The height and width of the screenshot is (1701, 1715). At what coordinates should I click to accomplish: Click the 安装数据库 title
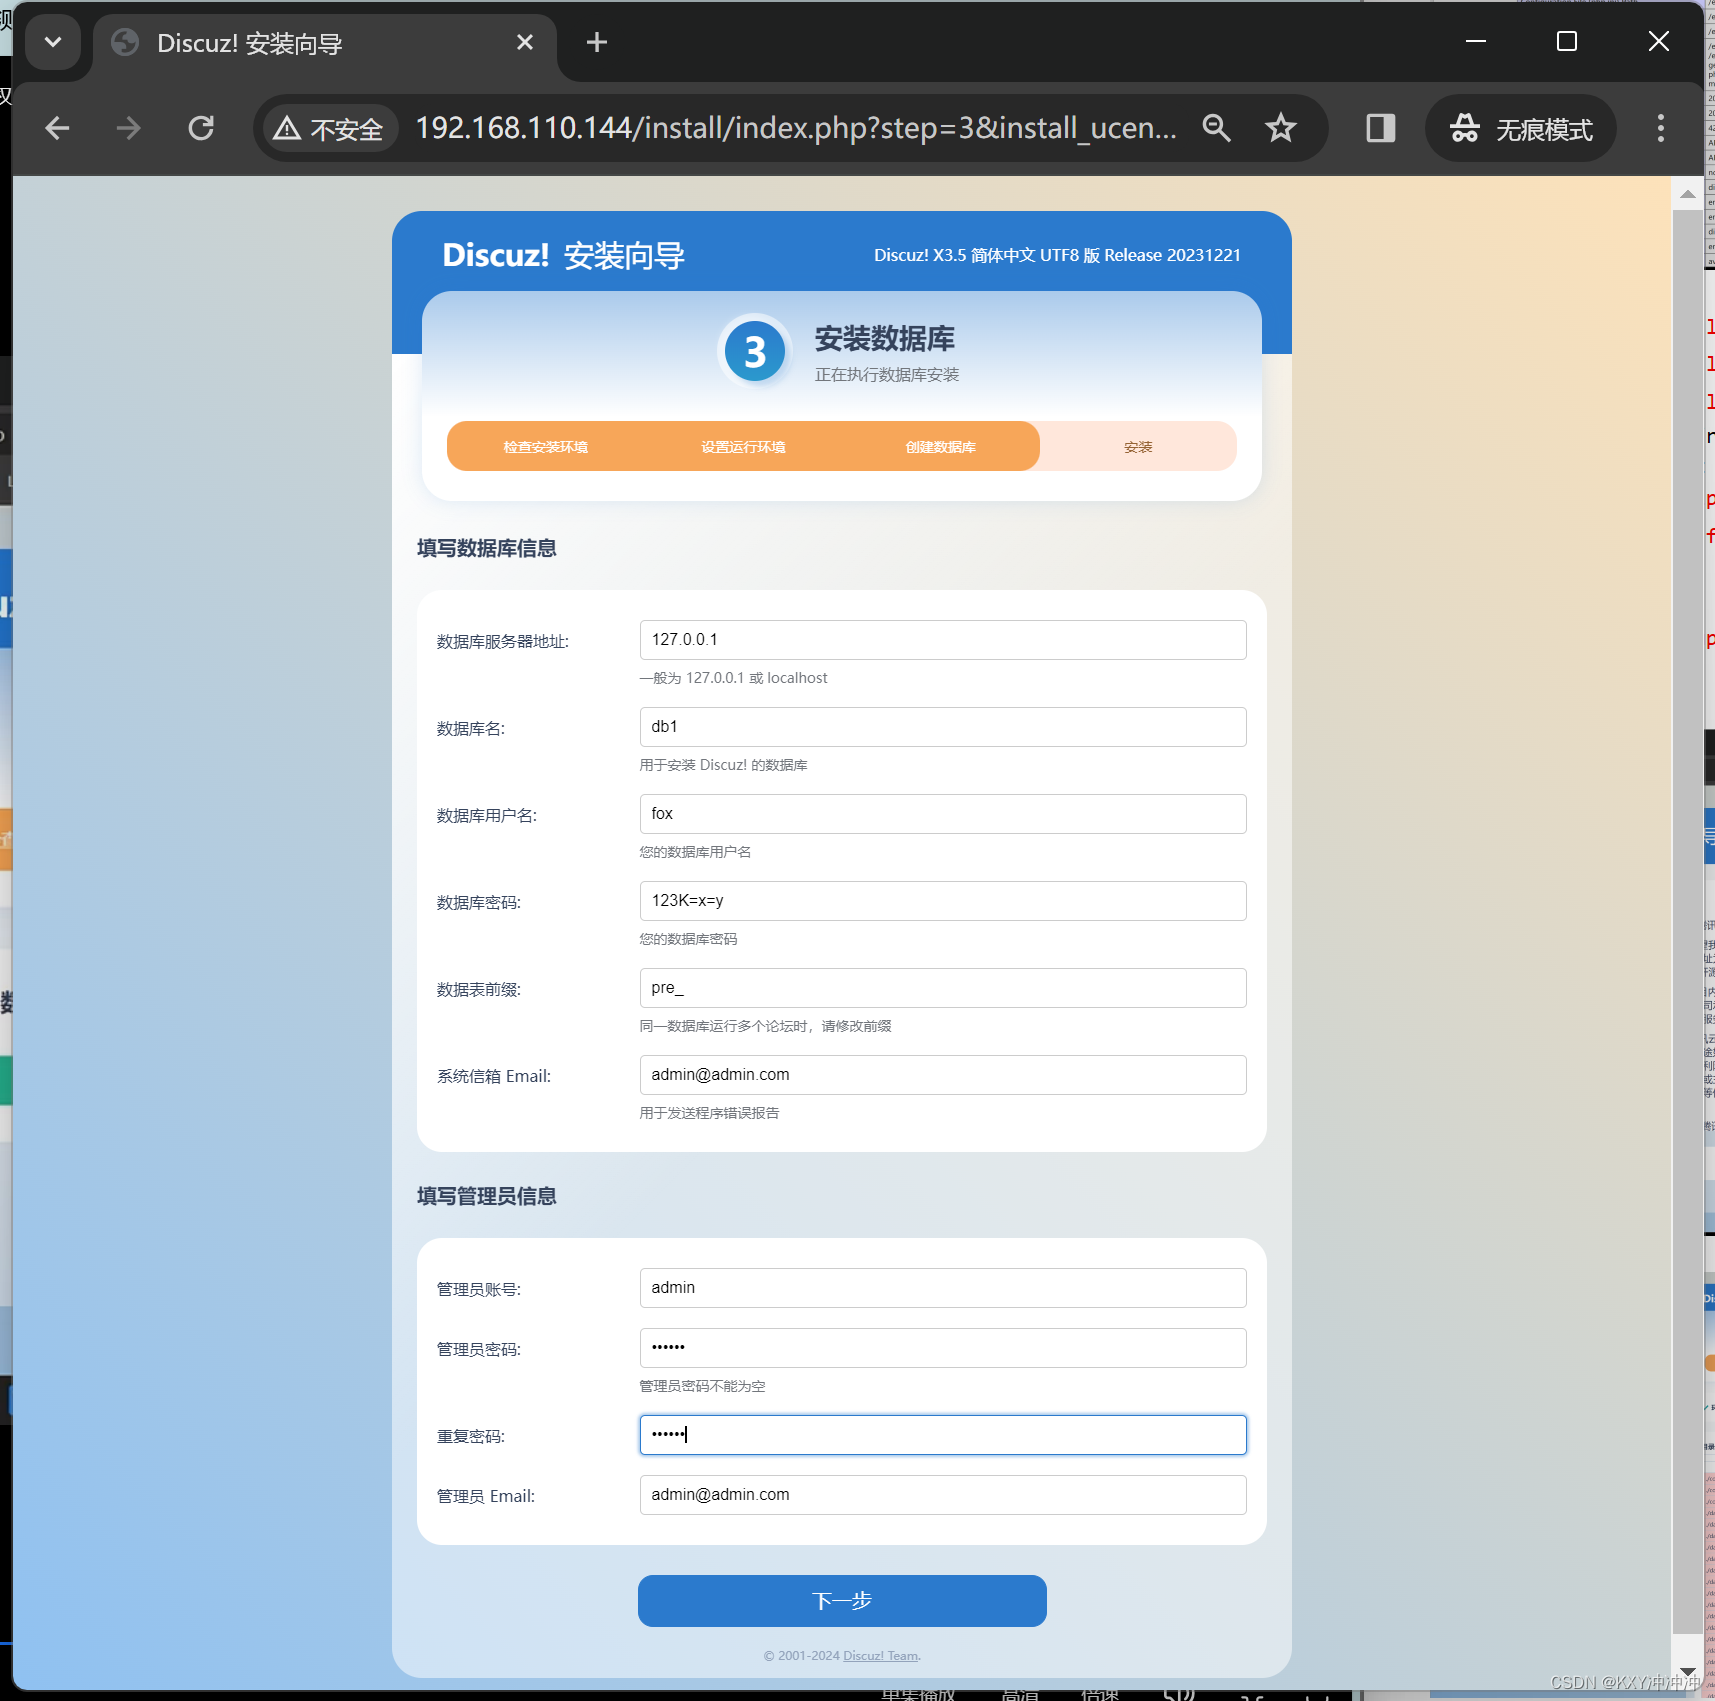click(885, 339)
